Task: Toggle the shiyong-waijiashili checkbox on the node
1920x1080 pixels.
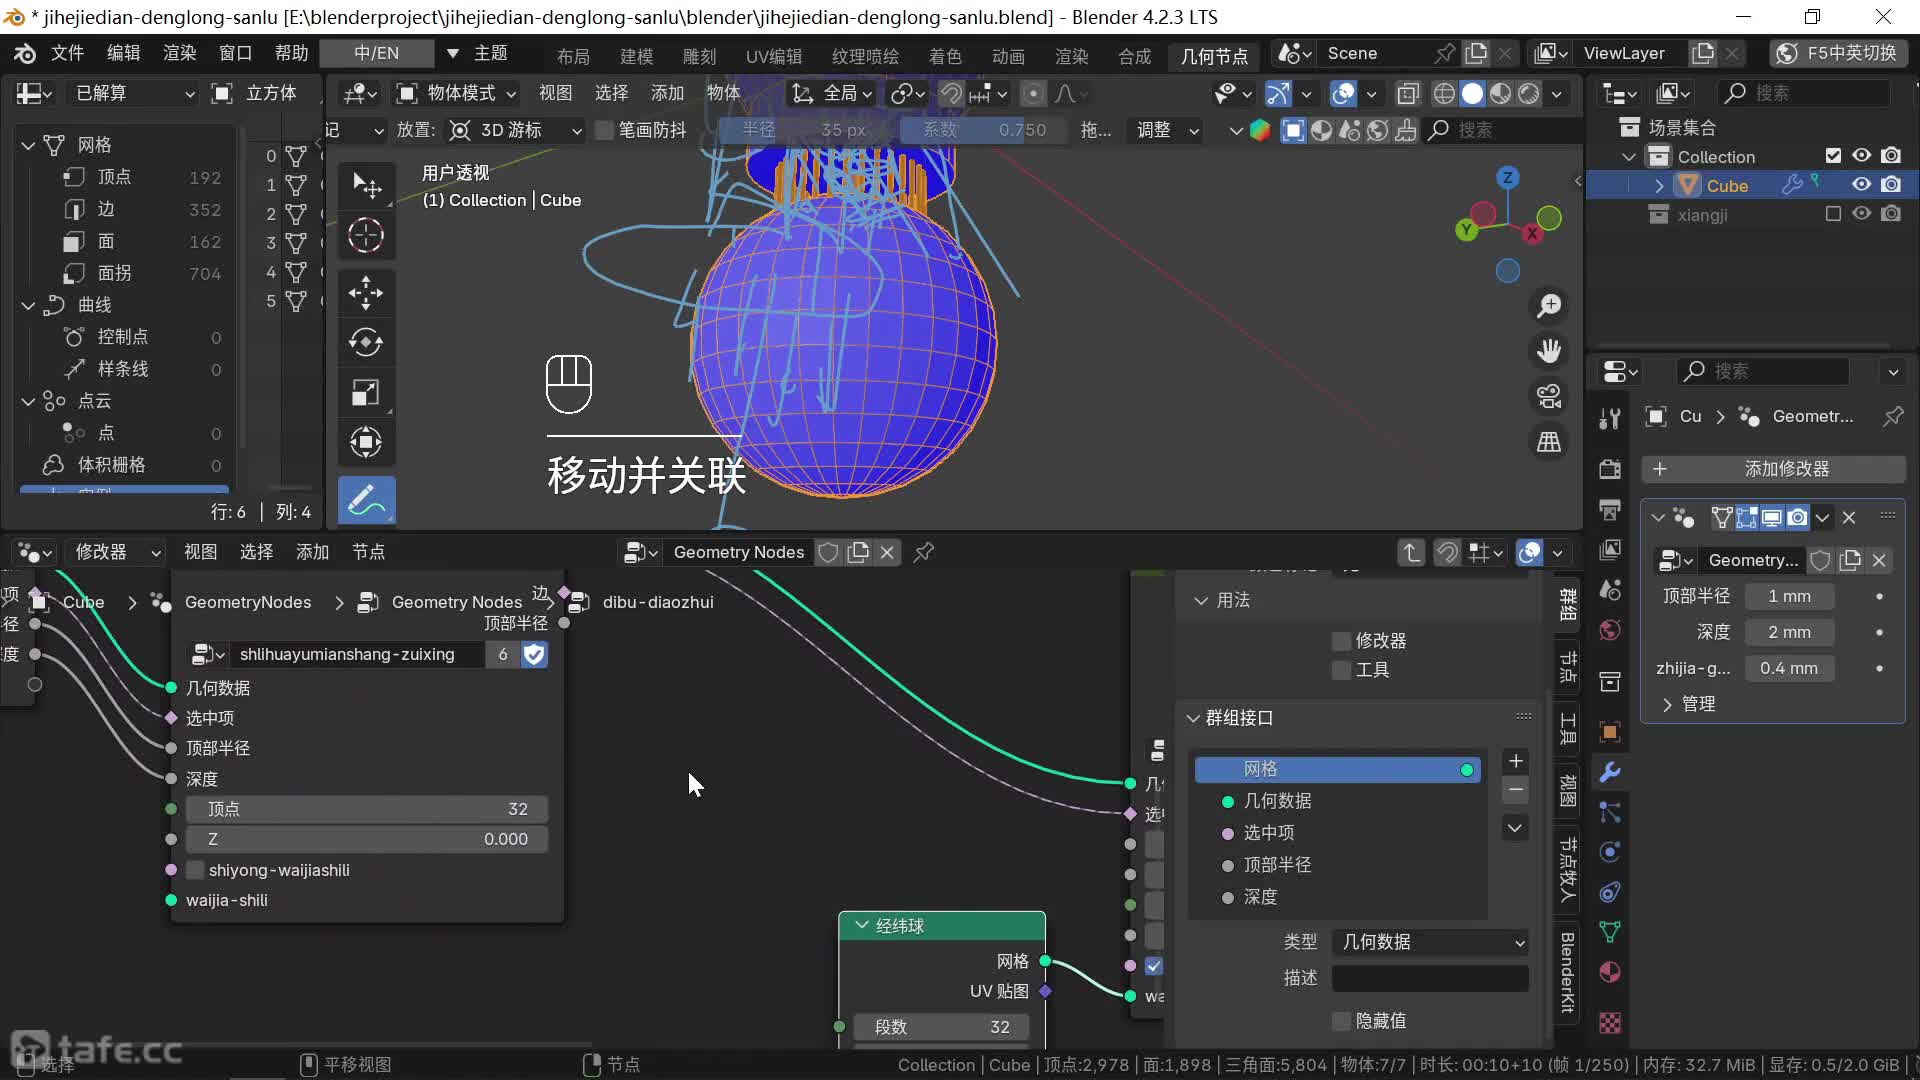Action: point(196,870)
